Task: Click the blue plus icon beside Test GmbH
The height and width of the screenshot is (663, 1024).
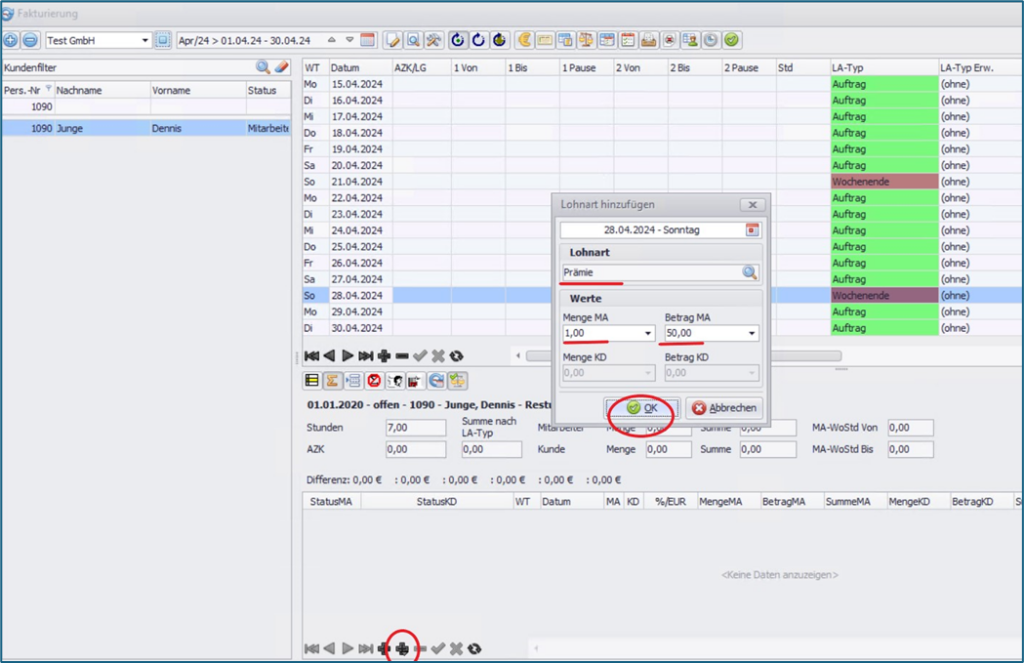Action: pos(10,40)
